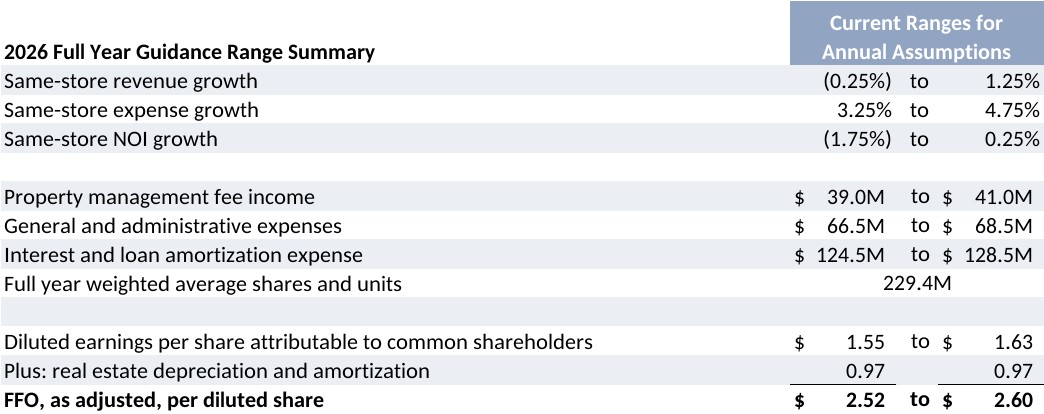Screen dimensions: 1044x414
Task: Click the Same-store revenue growth row label
Action: pos(131,81)
